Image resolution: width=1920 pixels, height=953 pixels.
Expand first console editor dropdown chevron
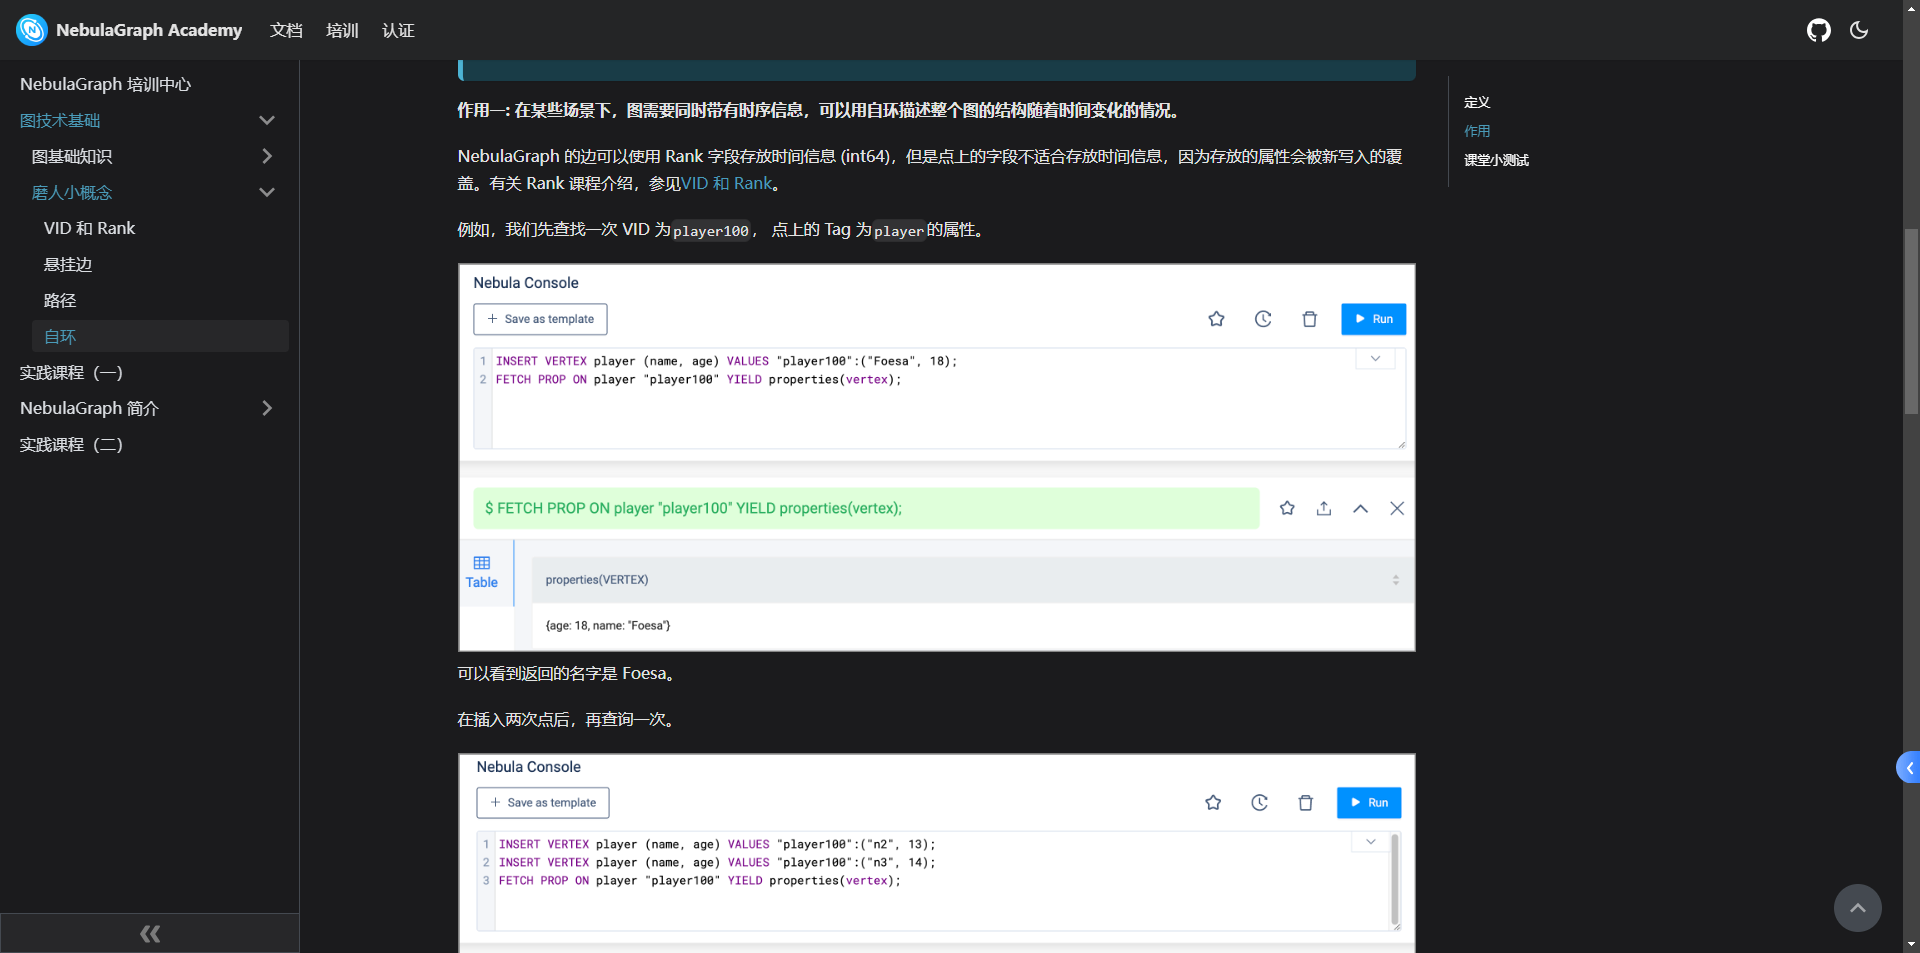[1375, 359]
